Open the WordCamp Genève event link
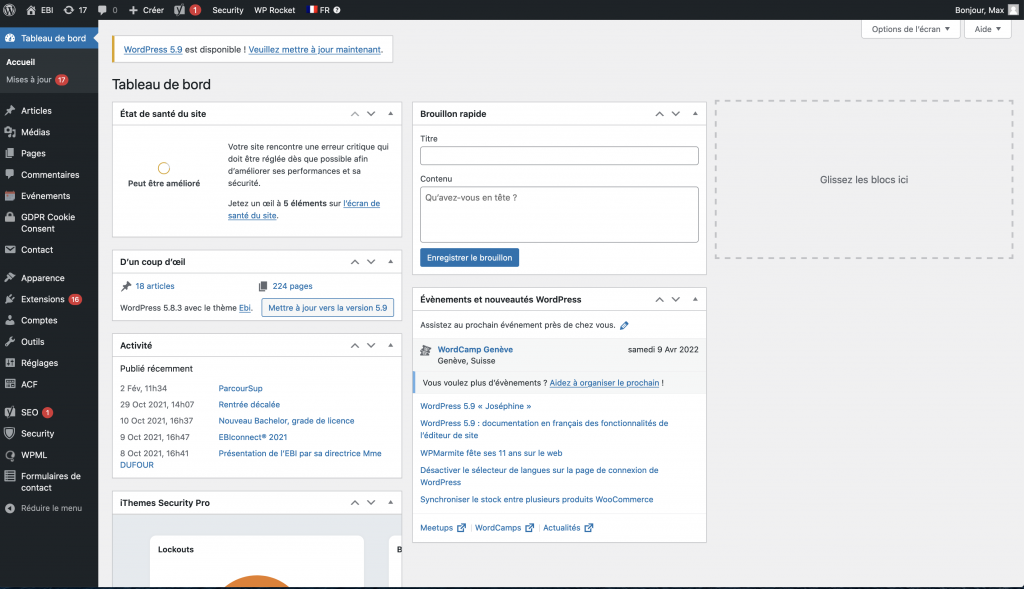The height and width of the screenshot is (589, 1024). tap(475, 349)
